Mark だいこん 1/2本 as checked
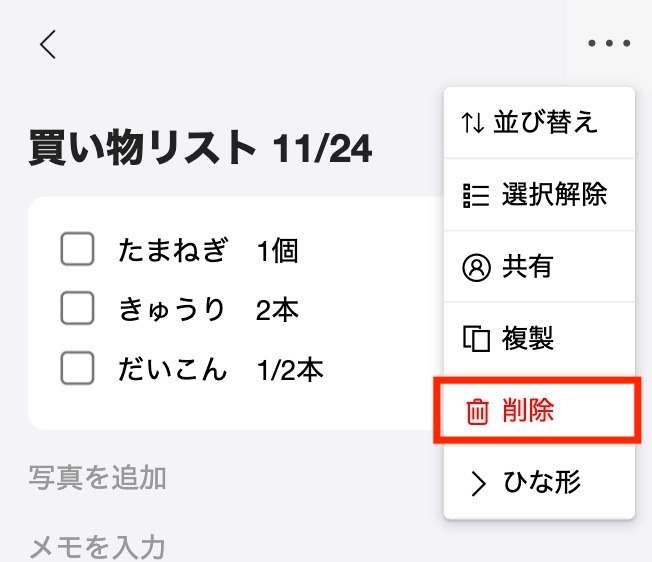The width and height of the screenshot is (652, 562). [x=77, y=368]
